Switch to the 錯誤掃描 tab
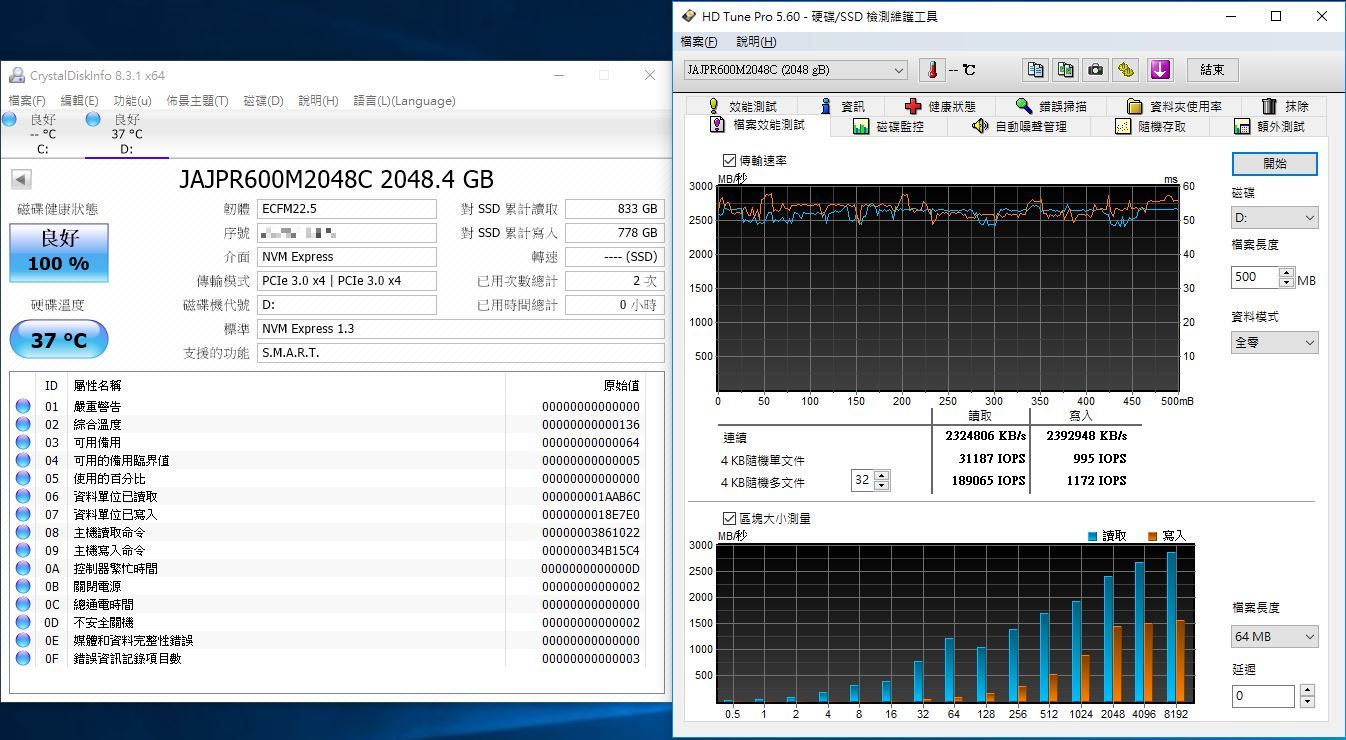Image resolution: width=1346 pixels, height=740 pixels. [1049, 106]
